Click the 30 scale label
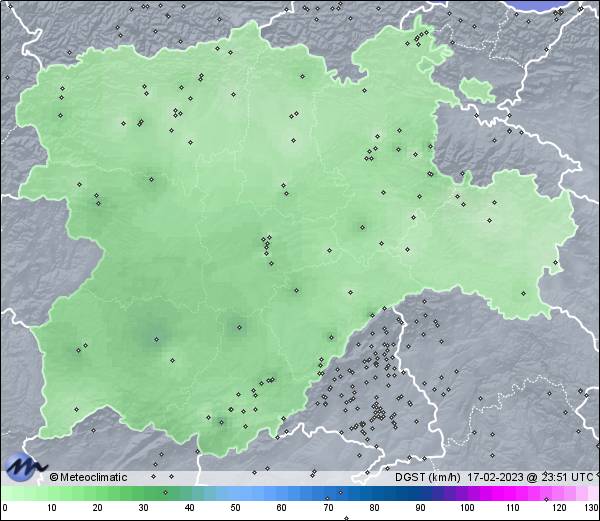 [x=143, y=508]
